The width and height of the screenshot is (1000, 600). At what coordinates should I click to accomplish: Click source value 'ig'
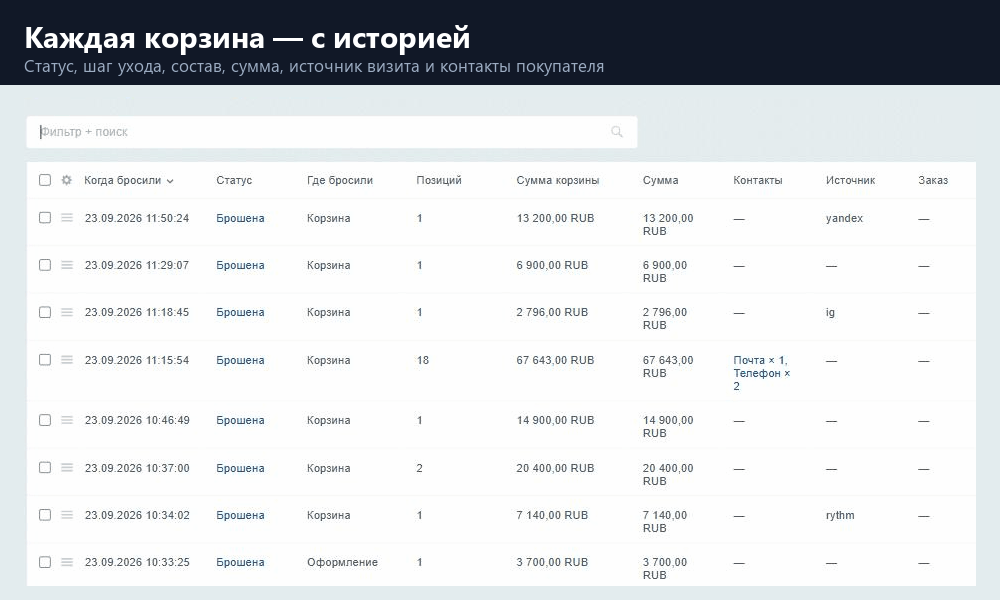[830, 312]
